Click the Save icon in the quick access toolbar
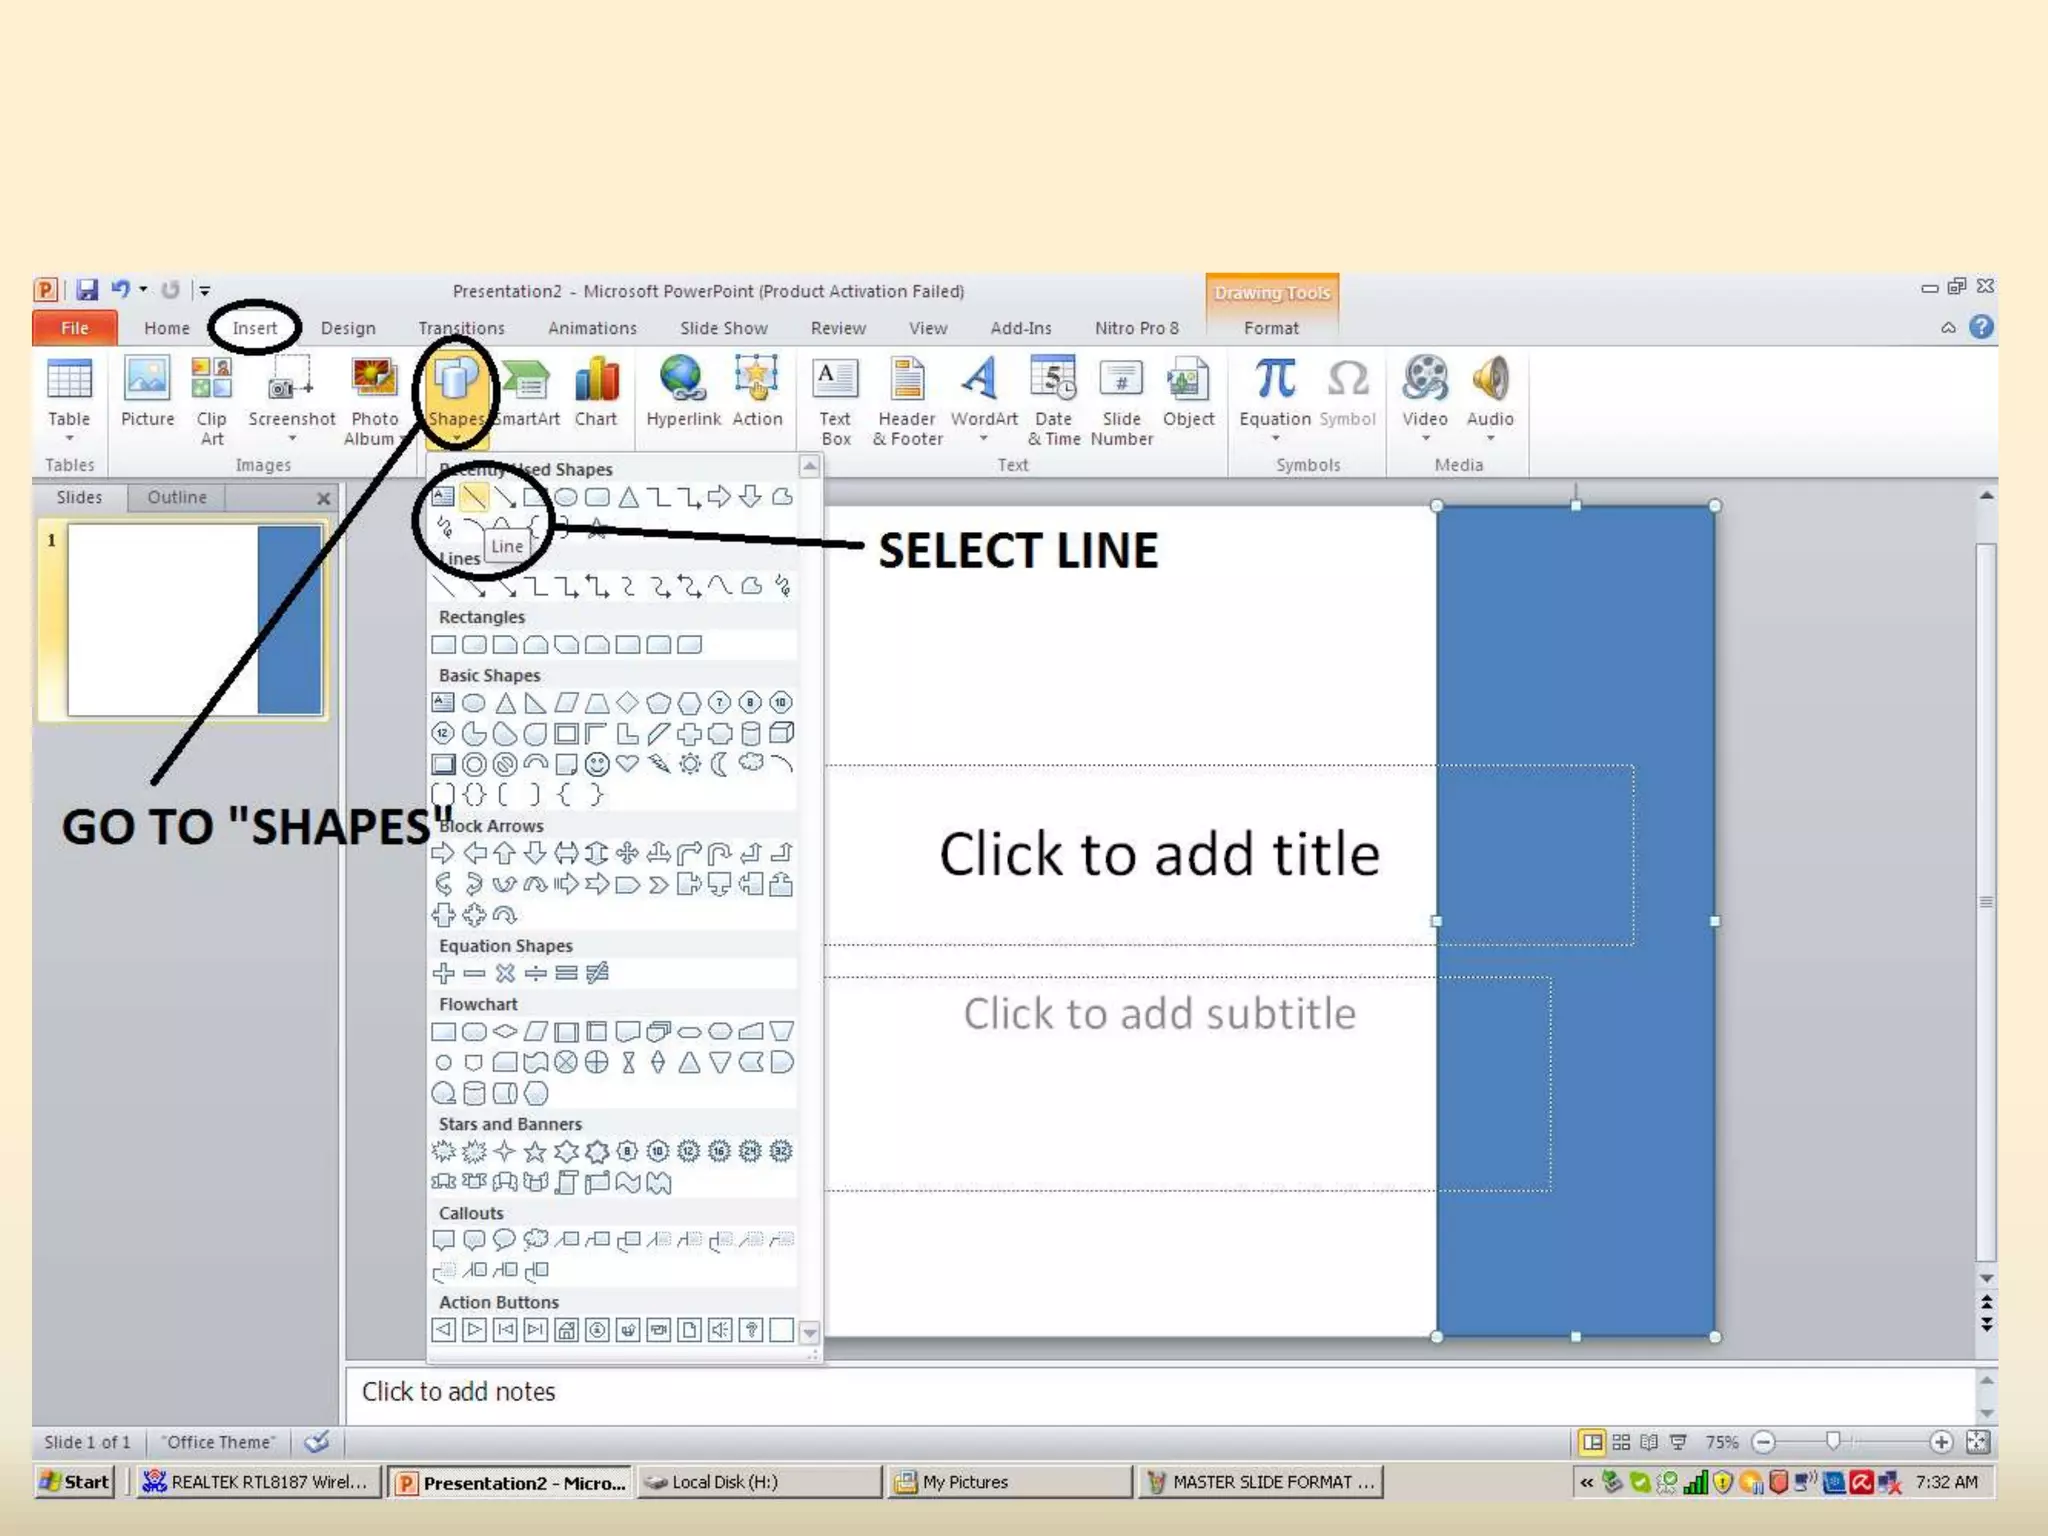The height and width of the screenshot is (1536, 2048). (x=87, y=290)
